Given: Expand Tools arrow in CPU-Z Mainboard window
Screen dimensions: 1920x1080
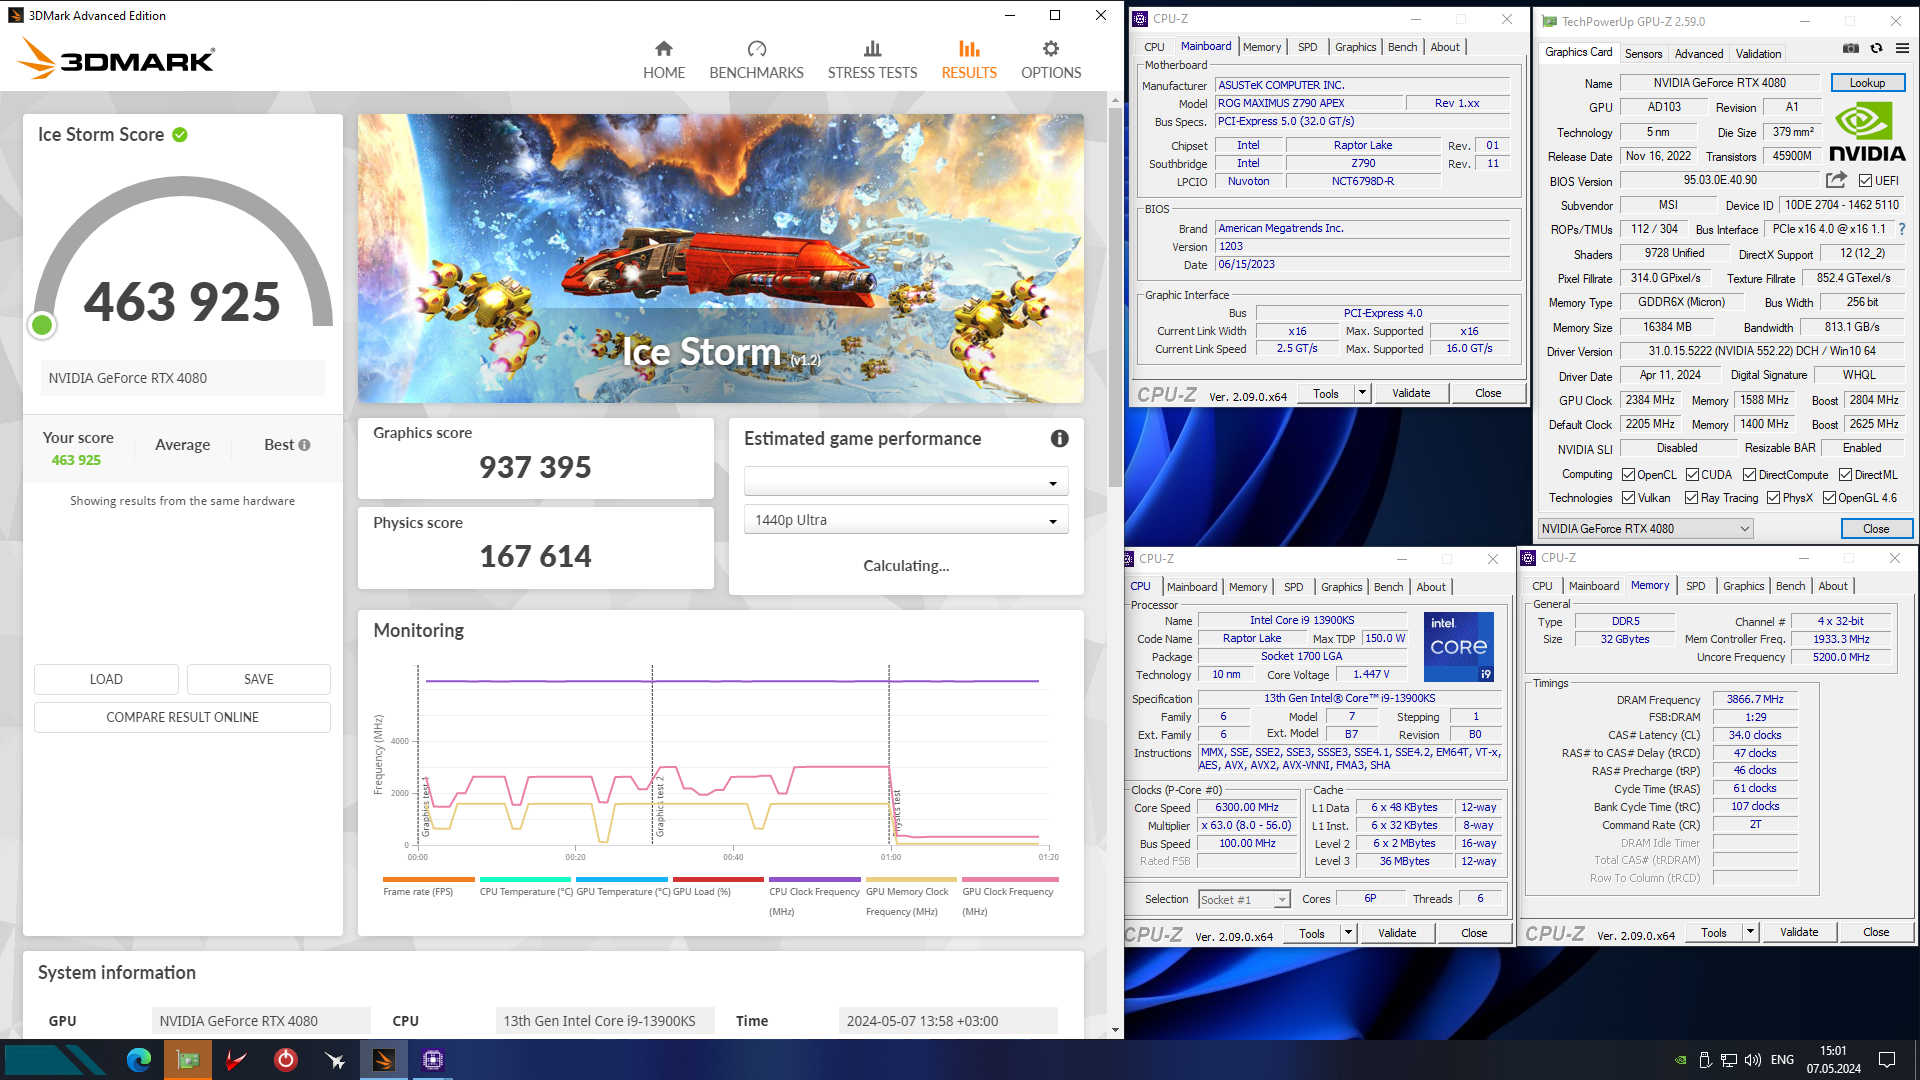Looking at the screenshot, I should pos(1362,393).
